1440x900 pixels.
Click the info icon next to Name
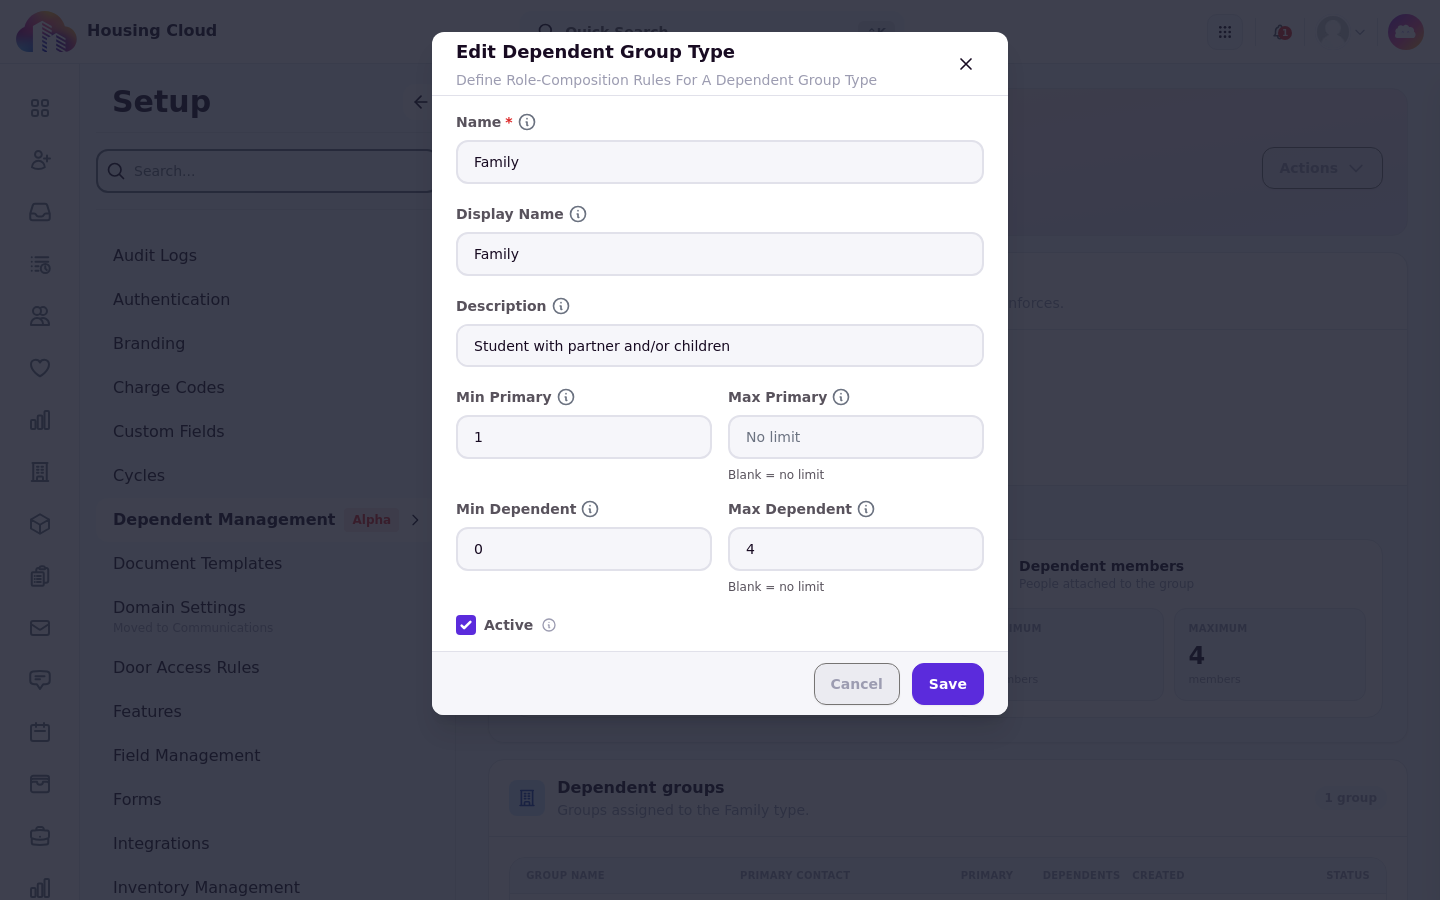527,122
